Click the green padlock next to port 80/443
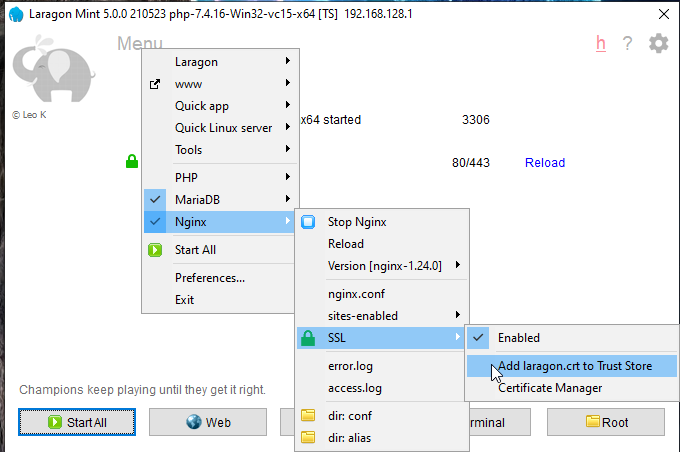This screenshot has width=680, height=452. click(132, 162)
